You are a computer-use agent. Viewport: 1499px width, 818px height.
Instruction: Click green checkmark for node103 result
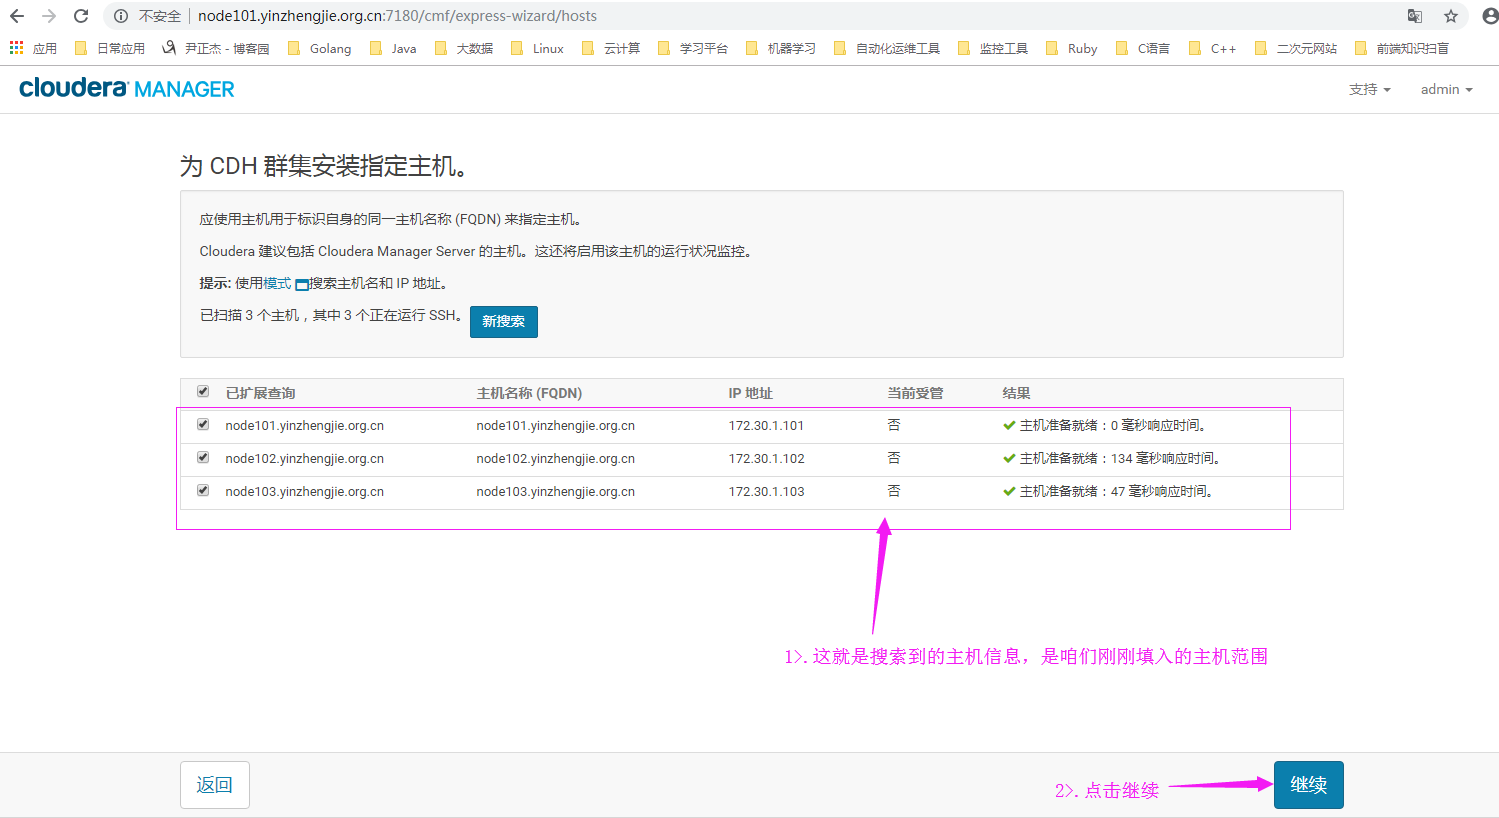click(x=1009, y=492)
